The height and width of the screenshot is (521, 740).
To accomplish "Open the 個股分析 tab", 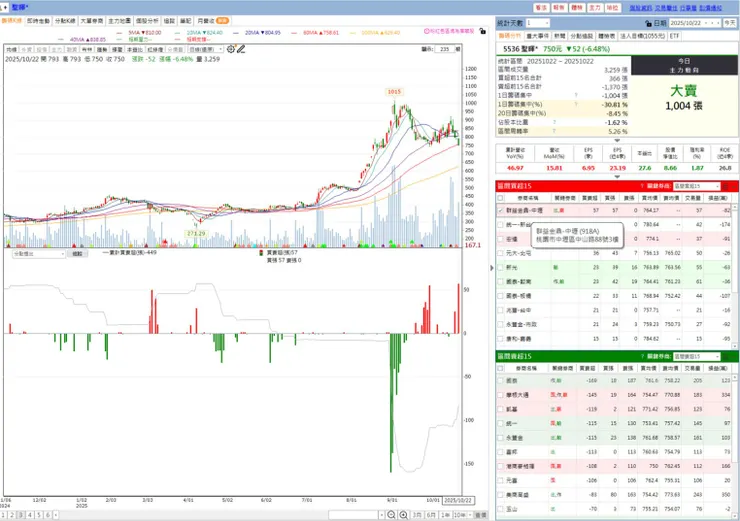I will click(x=147, y=21).
